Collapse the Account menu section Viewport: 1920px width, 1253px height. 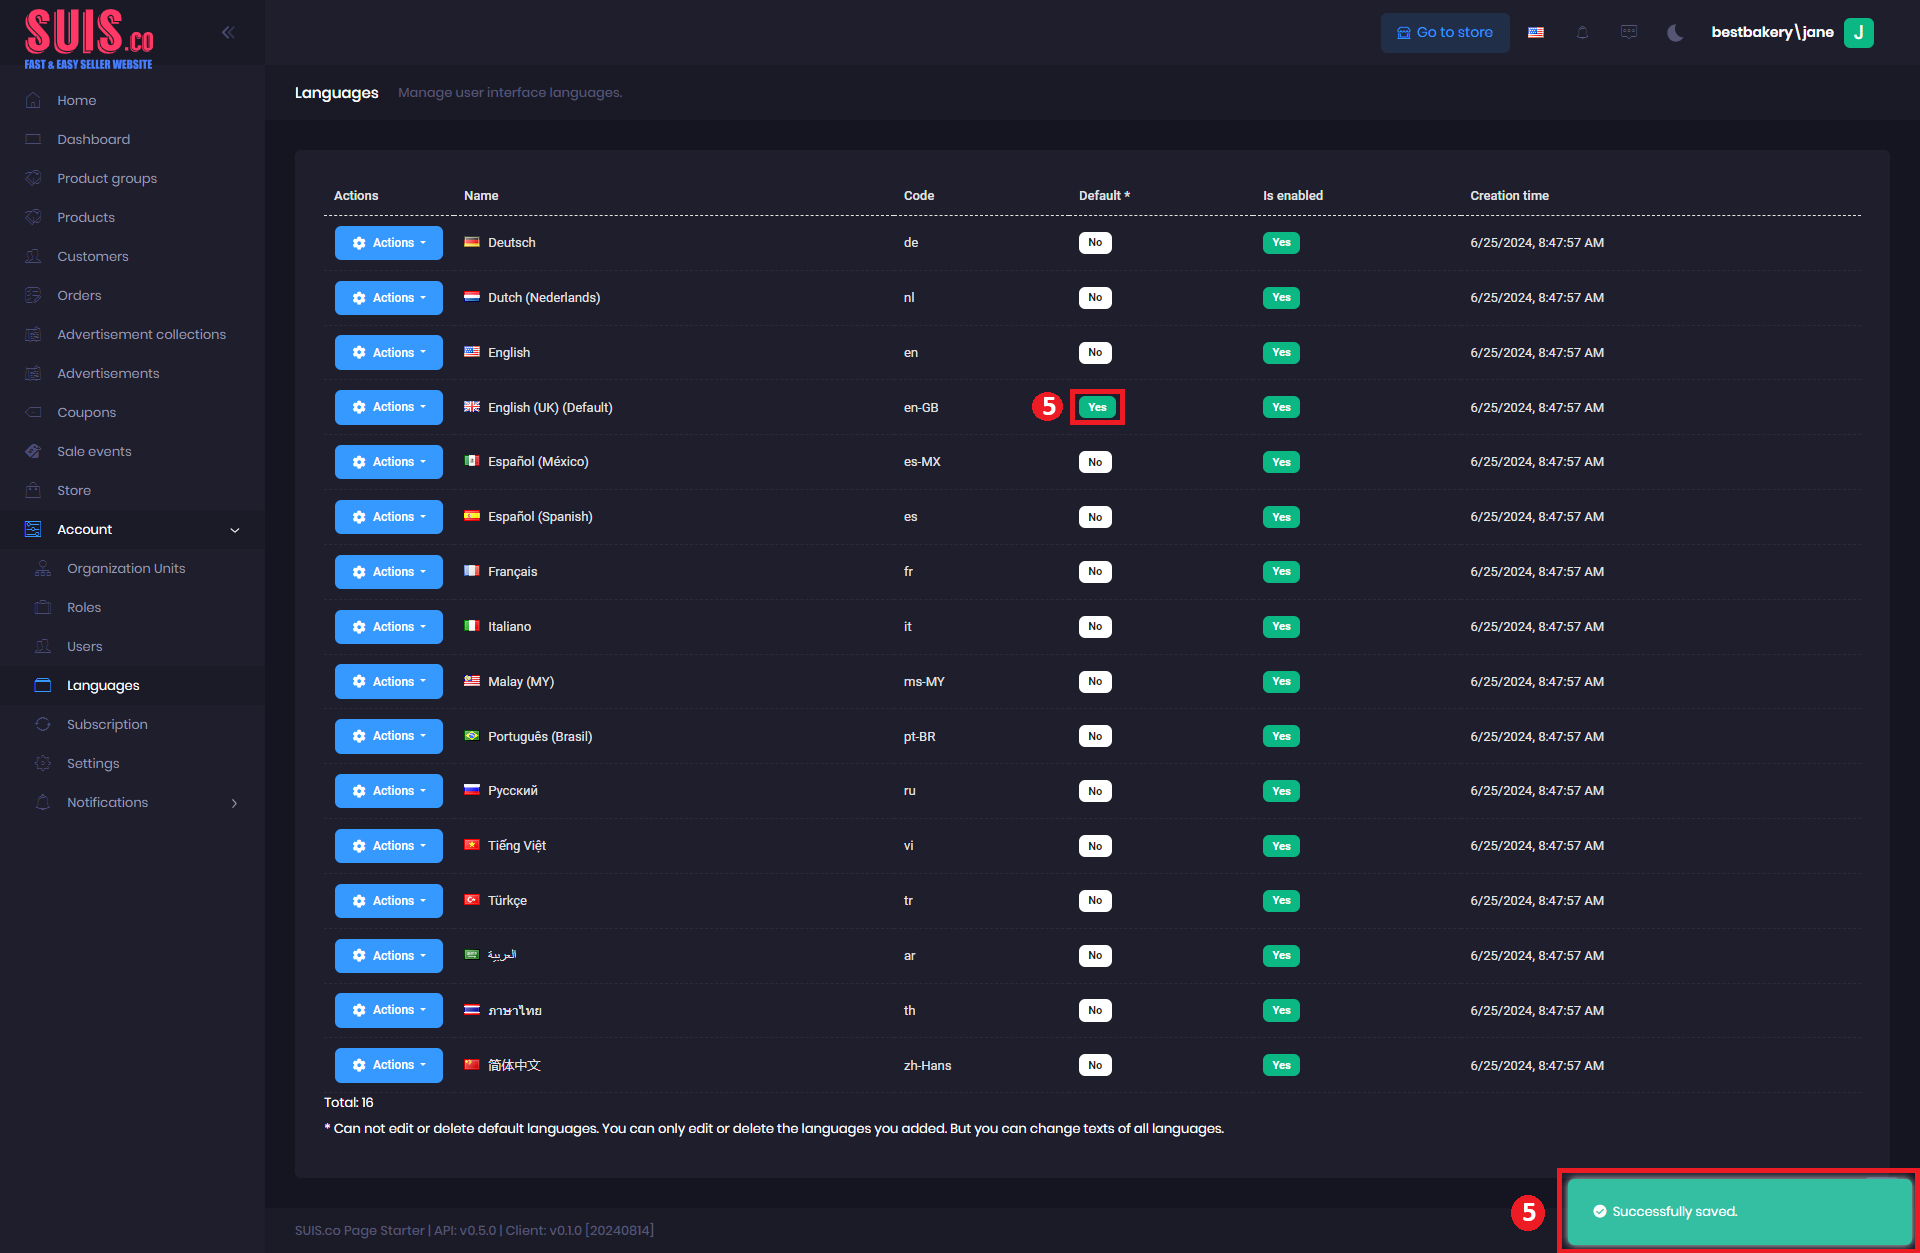pyautogui.click(x=235, y=530)
